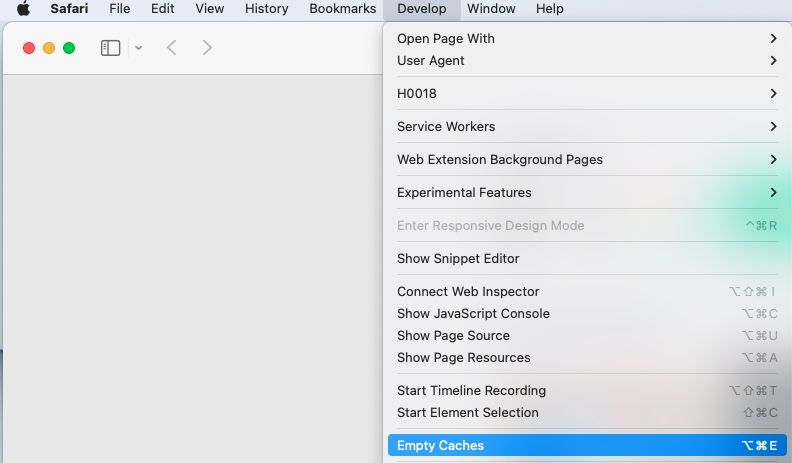Choose Connect Web Inspector
This screenshot has height=463, width=792.
point(587,291)
